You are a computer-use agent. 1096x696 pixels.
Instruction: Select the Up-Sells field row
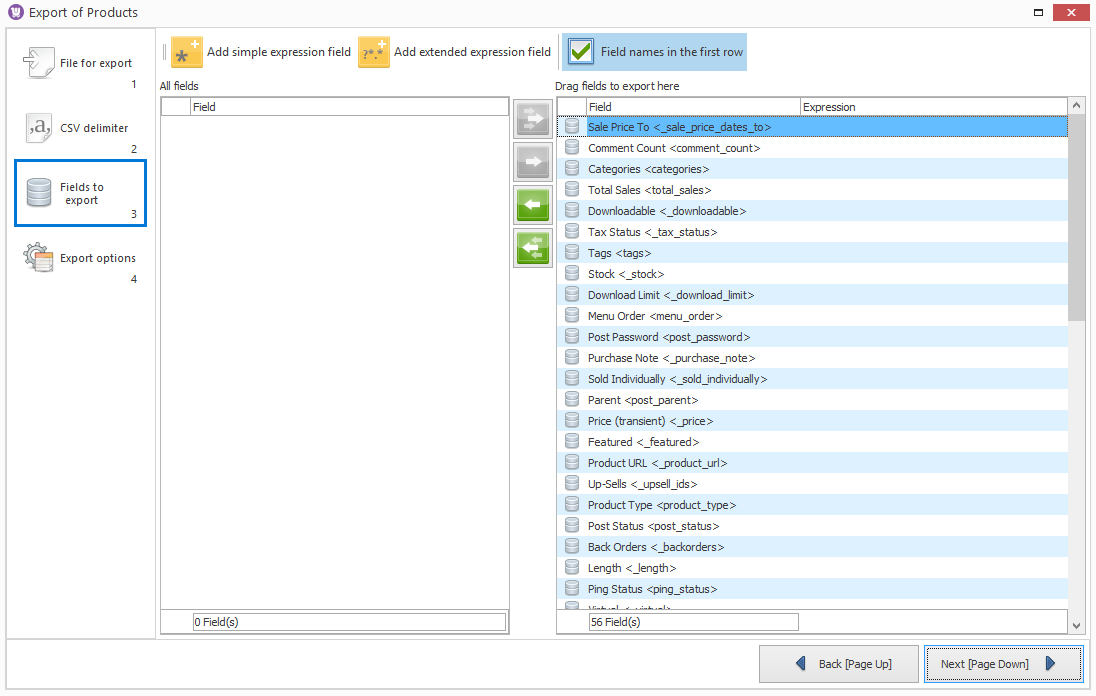[x=813, y=484]
